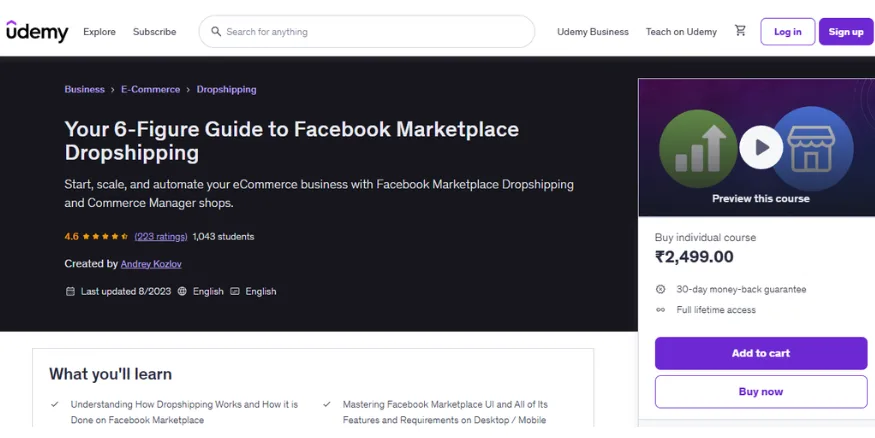875x438 pixels.
Task: Click Full lifetime access text
Action: (716, 310)
